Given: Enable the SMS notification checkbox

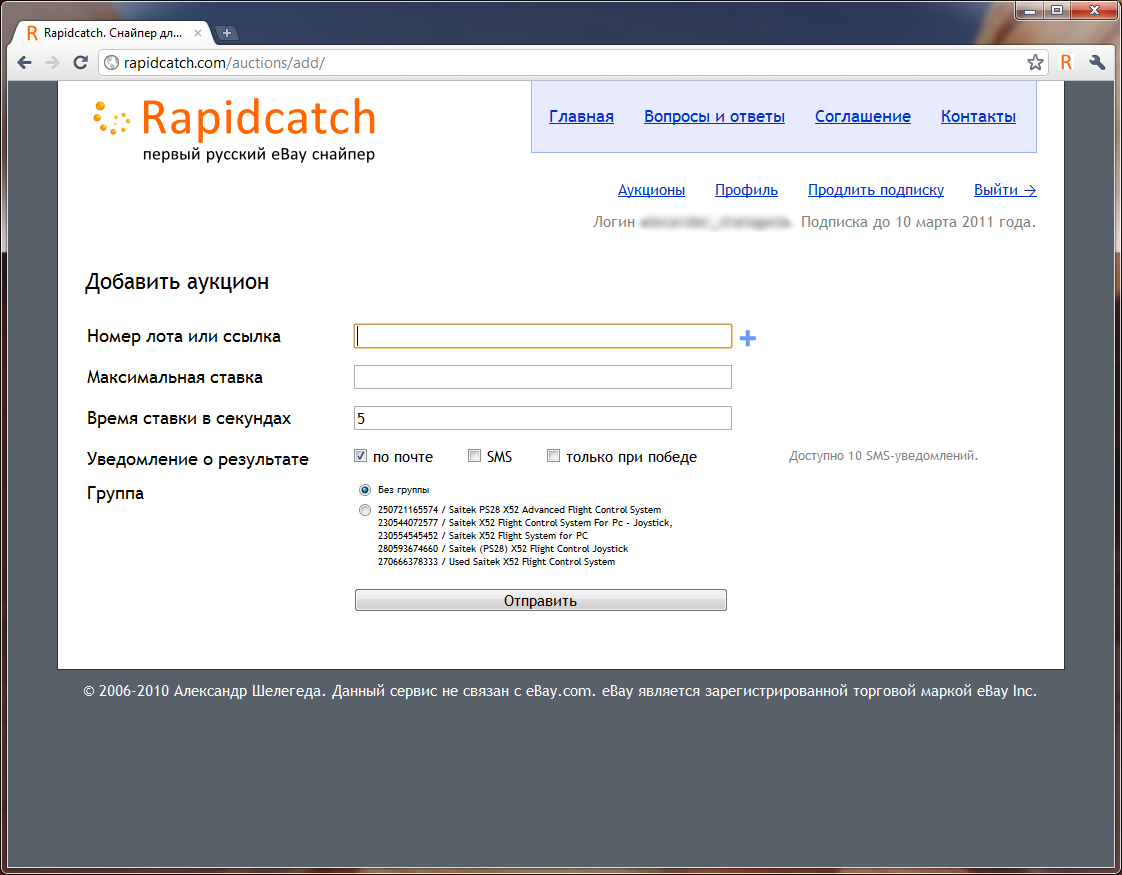Looking at the screenshot, I should click(x=474, y=456).
